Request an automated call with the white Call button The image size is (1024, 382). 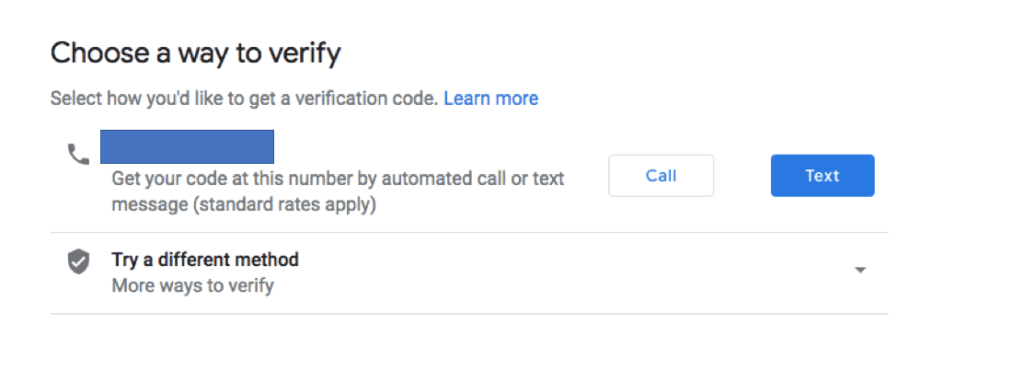(x=661, y=176)
